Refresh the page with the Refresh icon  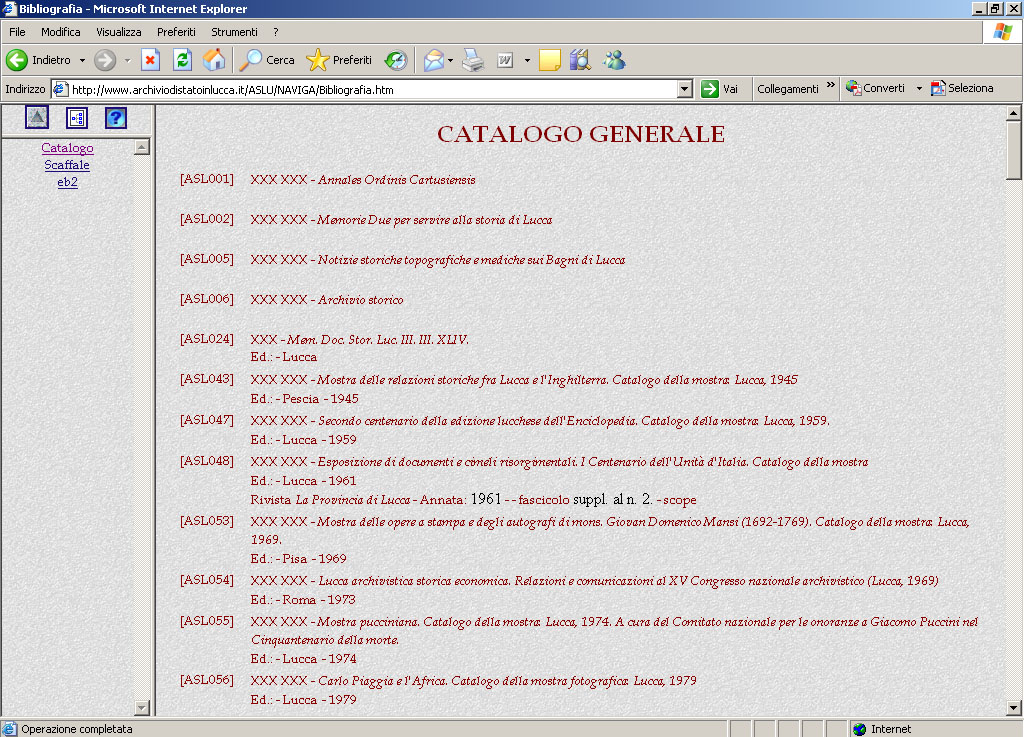[182, 60]
